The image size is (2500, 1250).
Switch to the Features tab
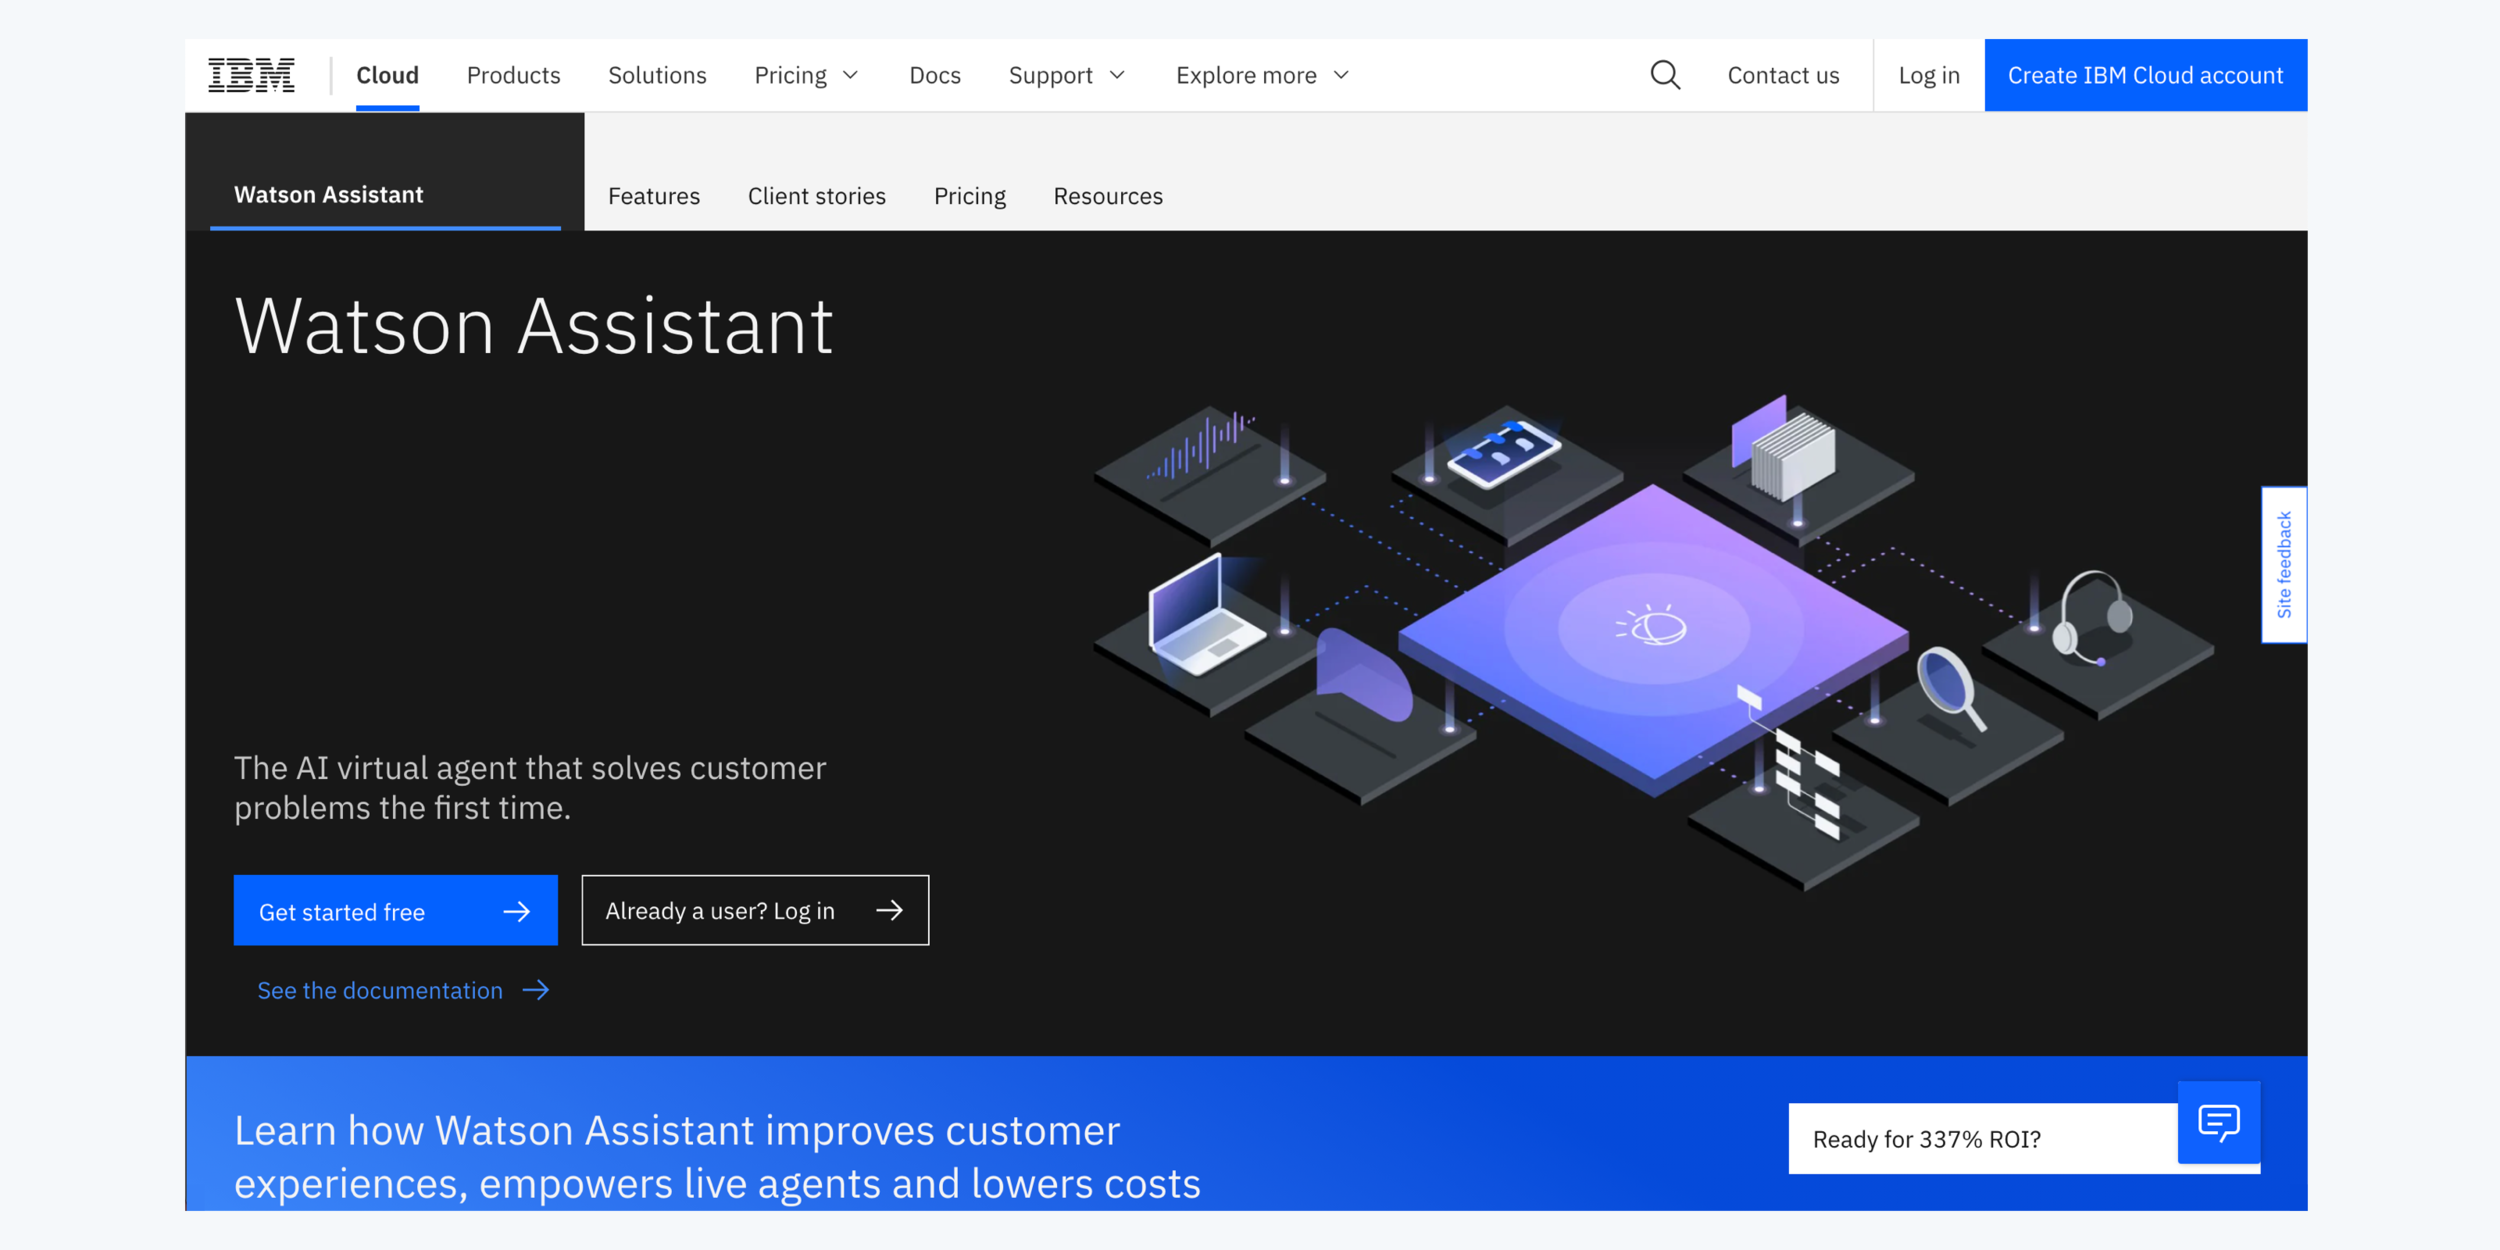click(654, 196)
